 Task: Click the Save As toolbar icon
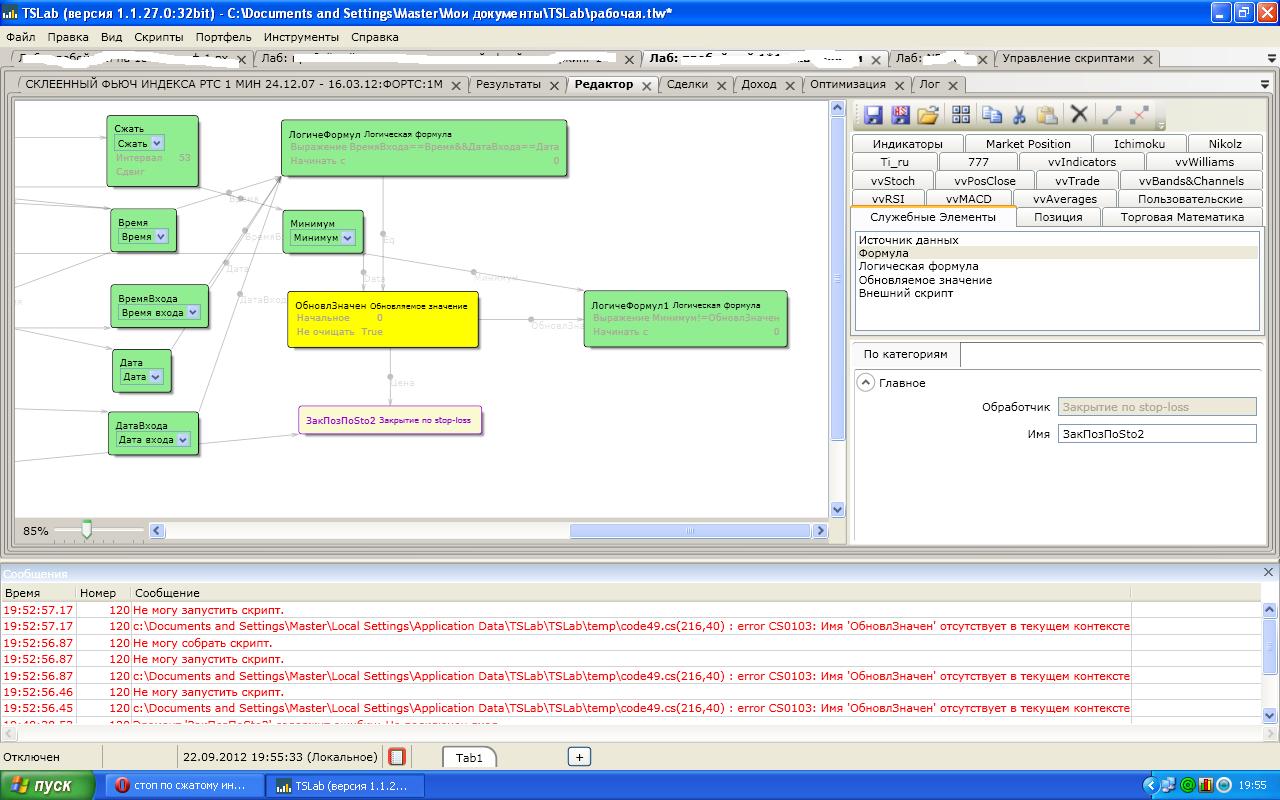tap(900, 115)
